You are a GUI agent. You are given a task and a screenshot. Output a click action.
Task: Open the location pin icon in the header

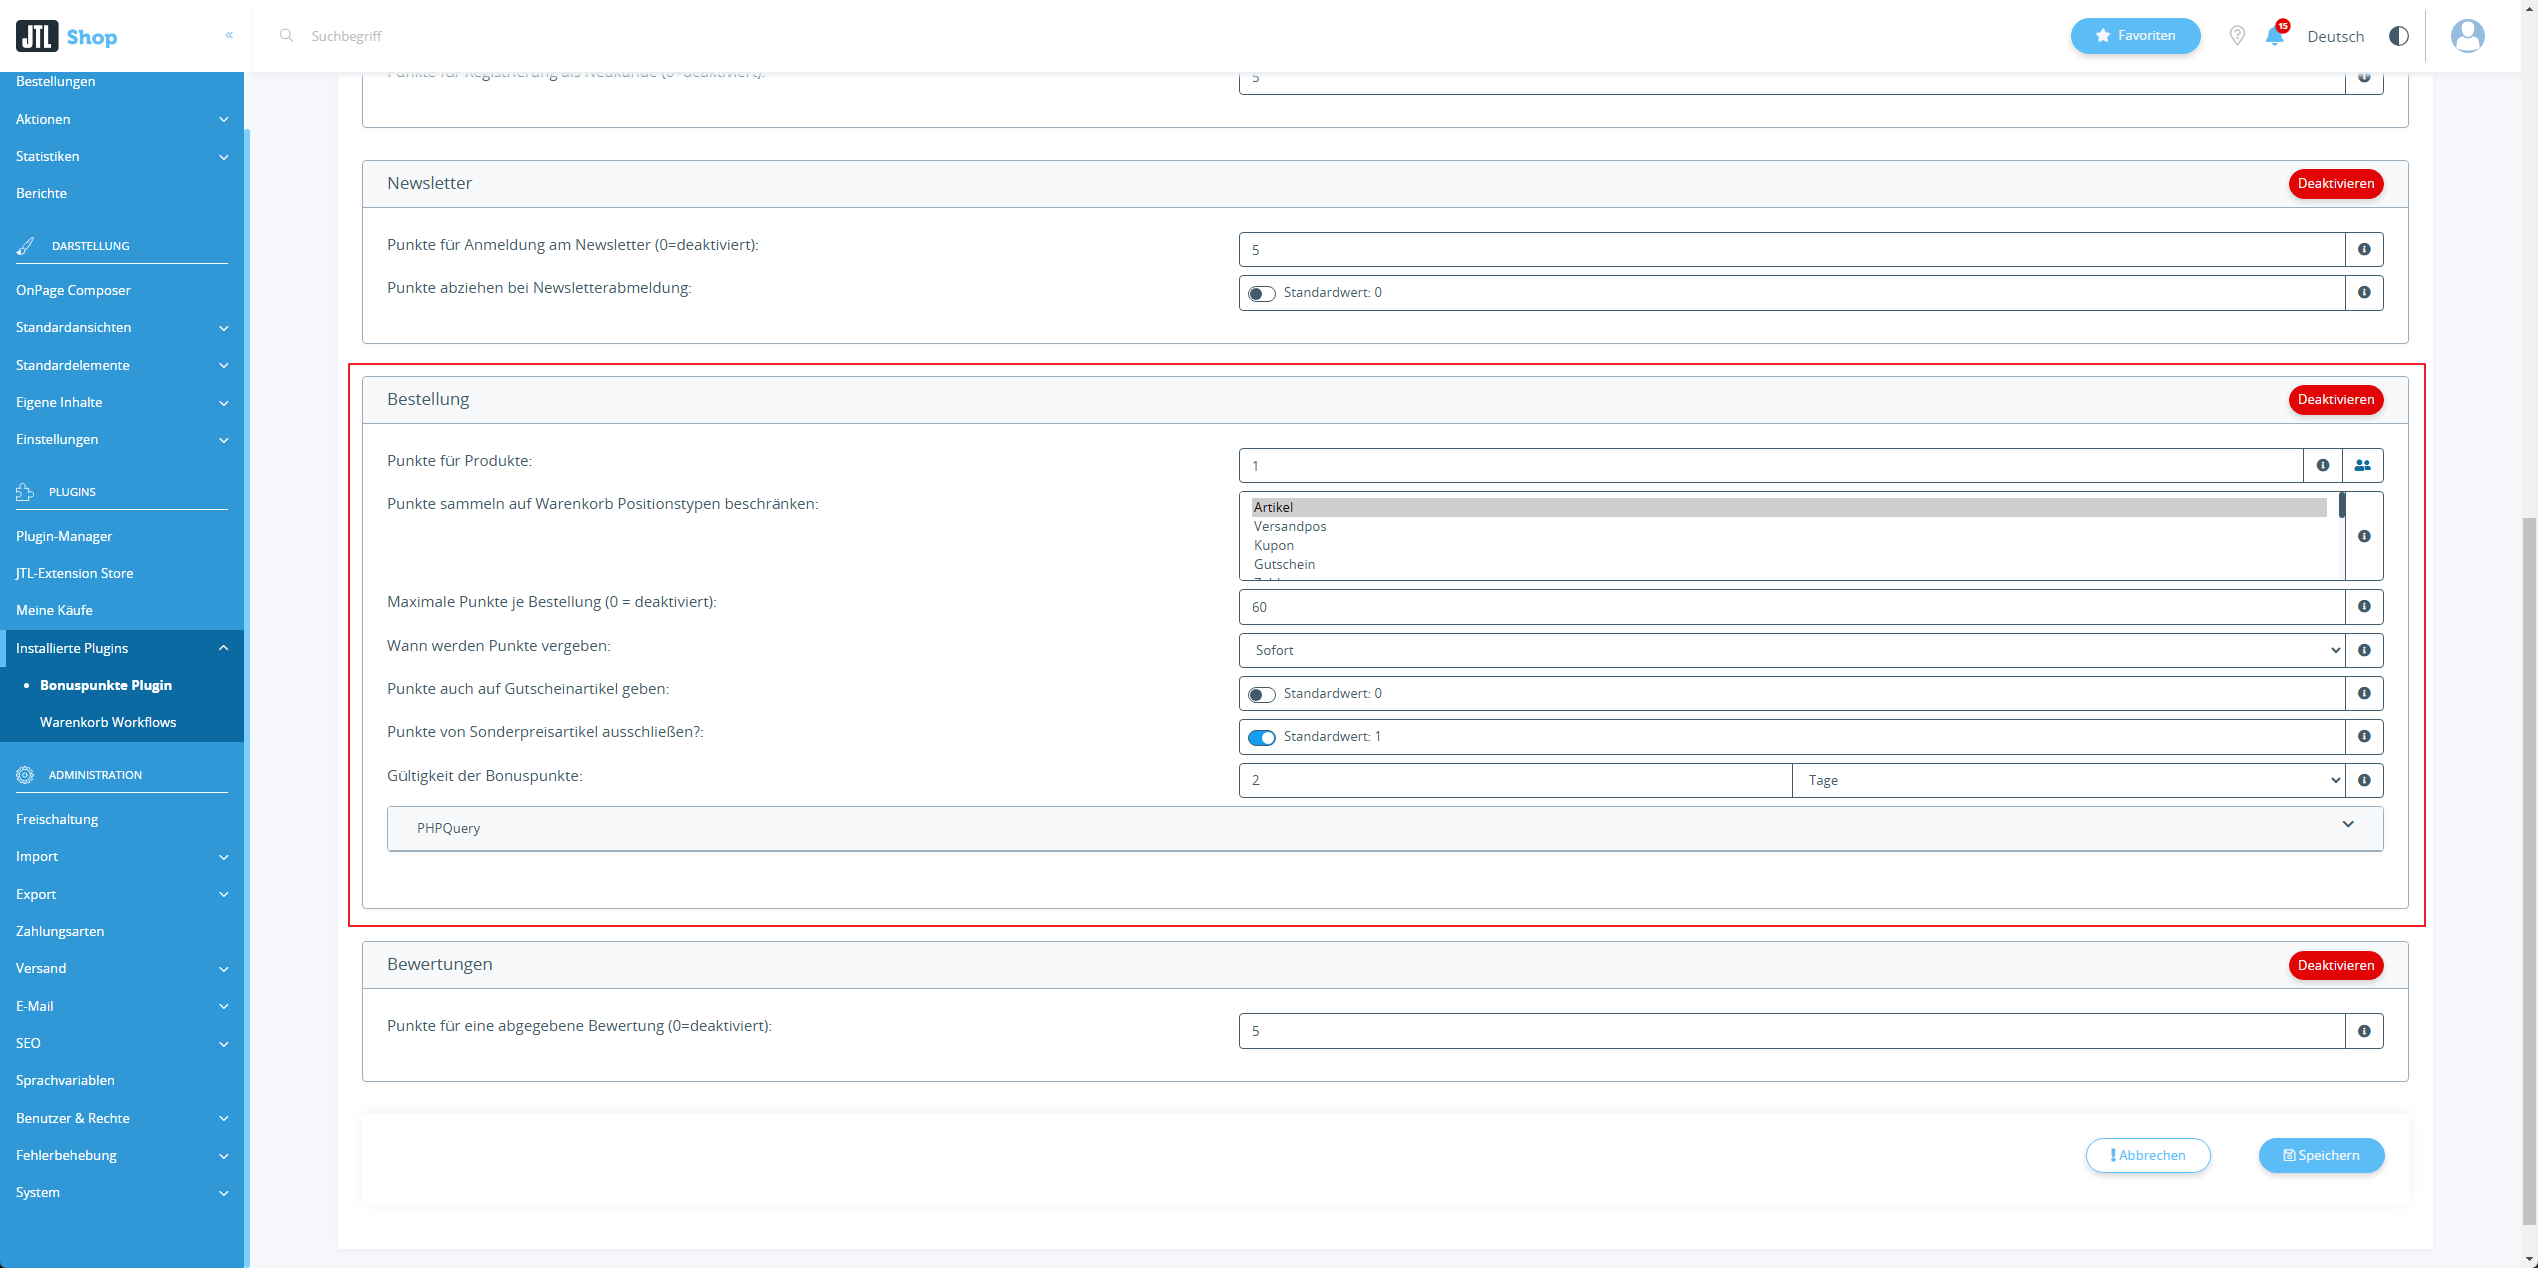(x=2237, y=36)
